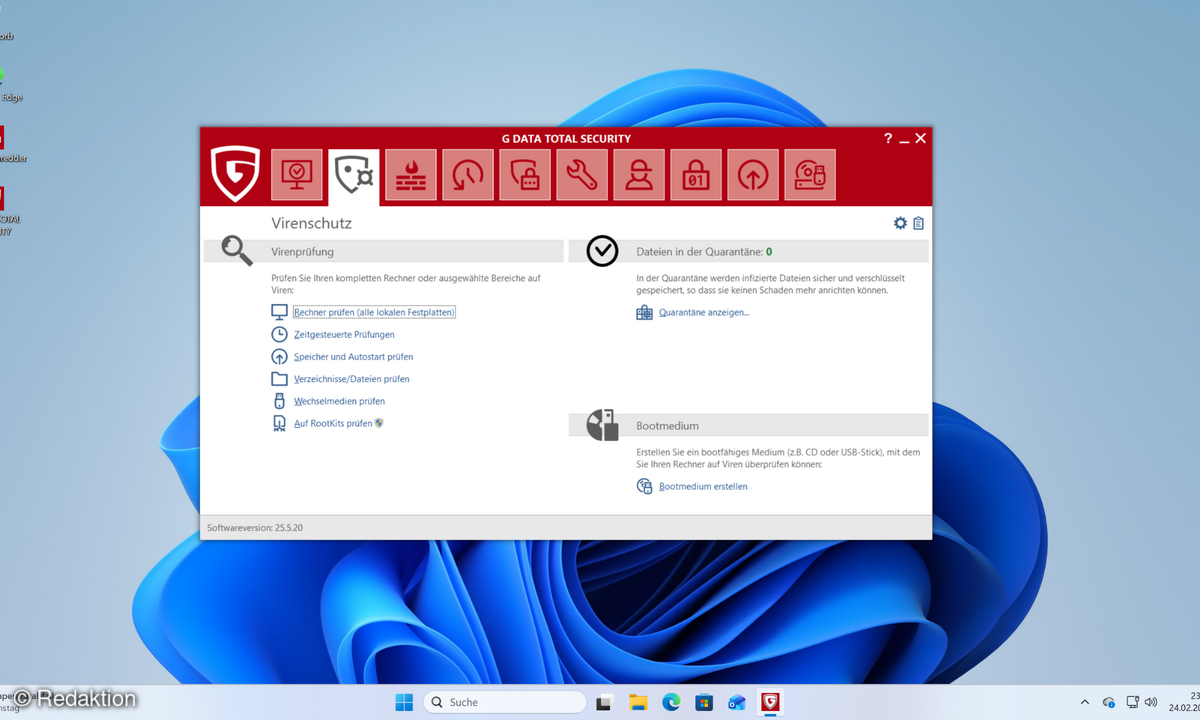Open the help question mark menu
This screenshot has width=1200, height=720.
point(887,138)
